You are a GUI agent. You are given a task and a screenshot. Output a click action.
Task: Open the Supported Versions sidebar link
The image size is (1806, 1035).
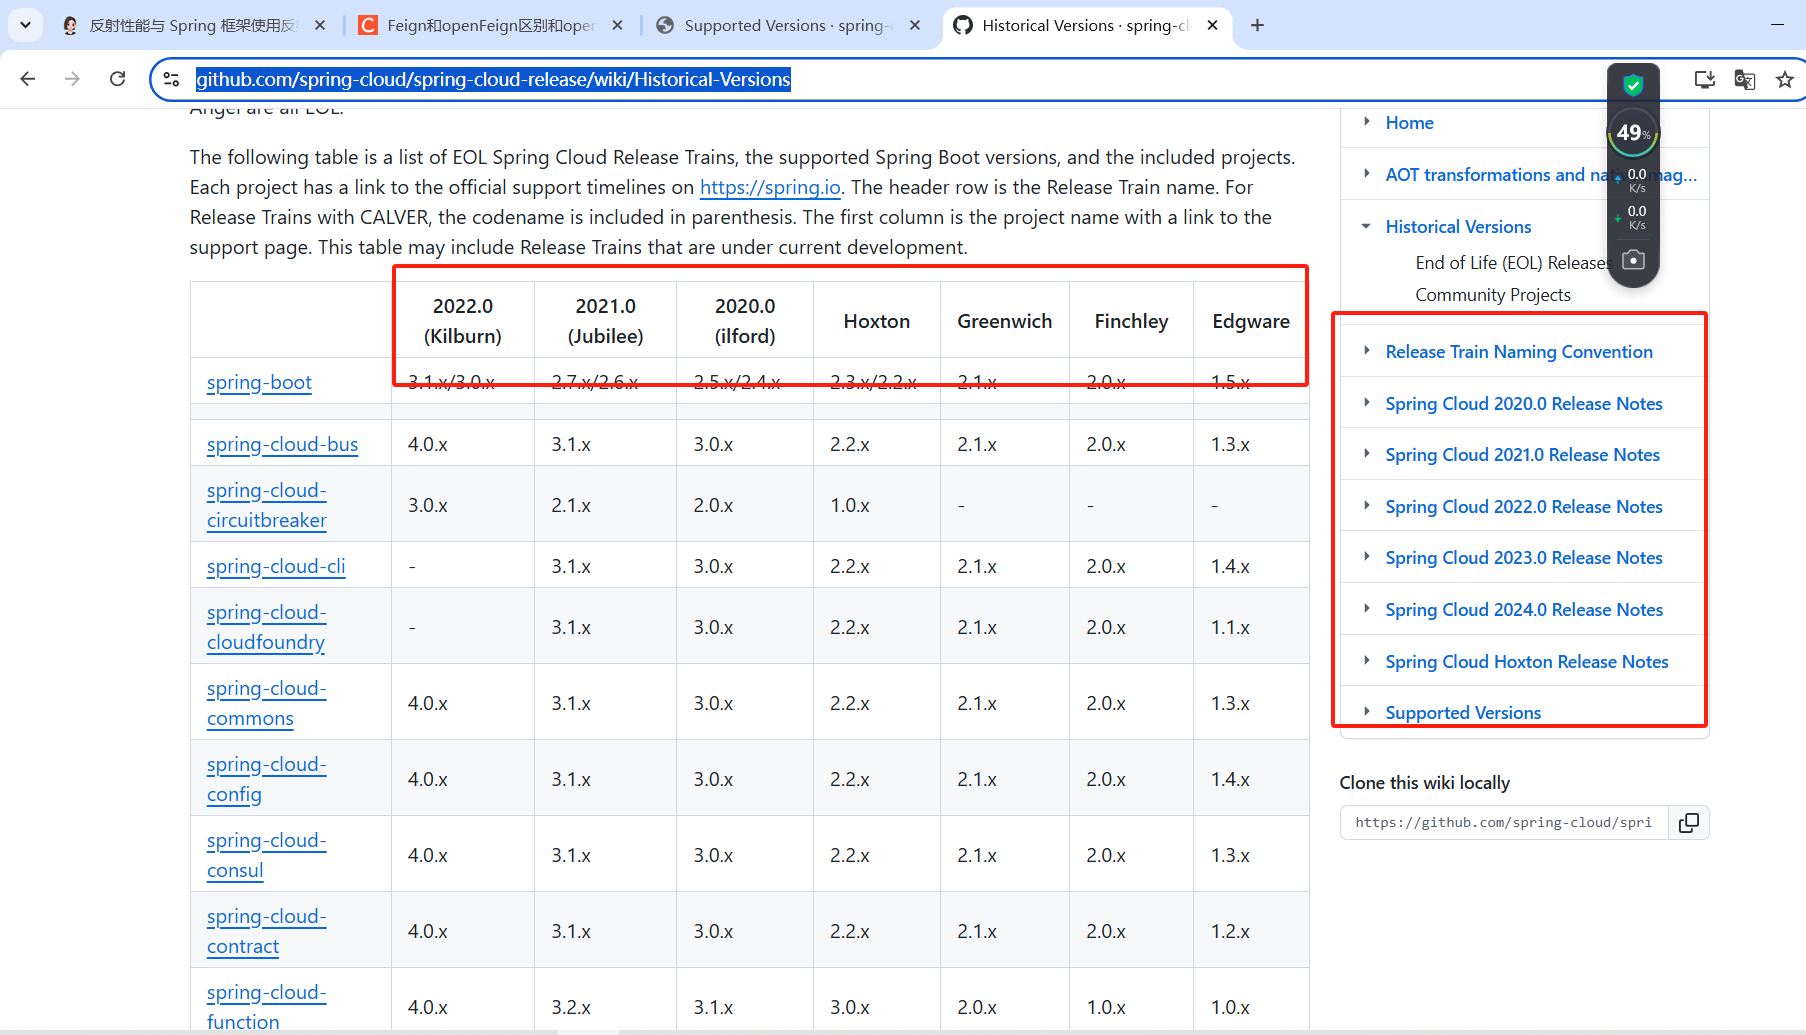(1463, 713)
